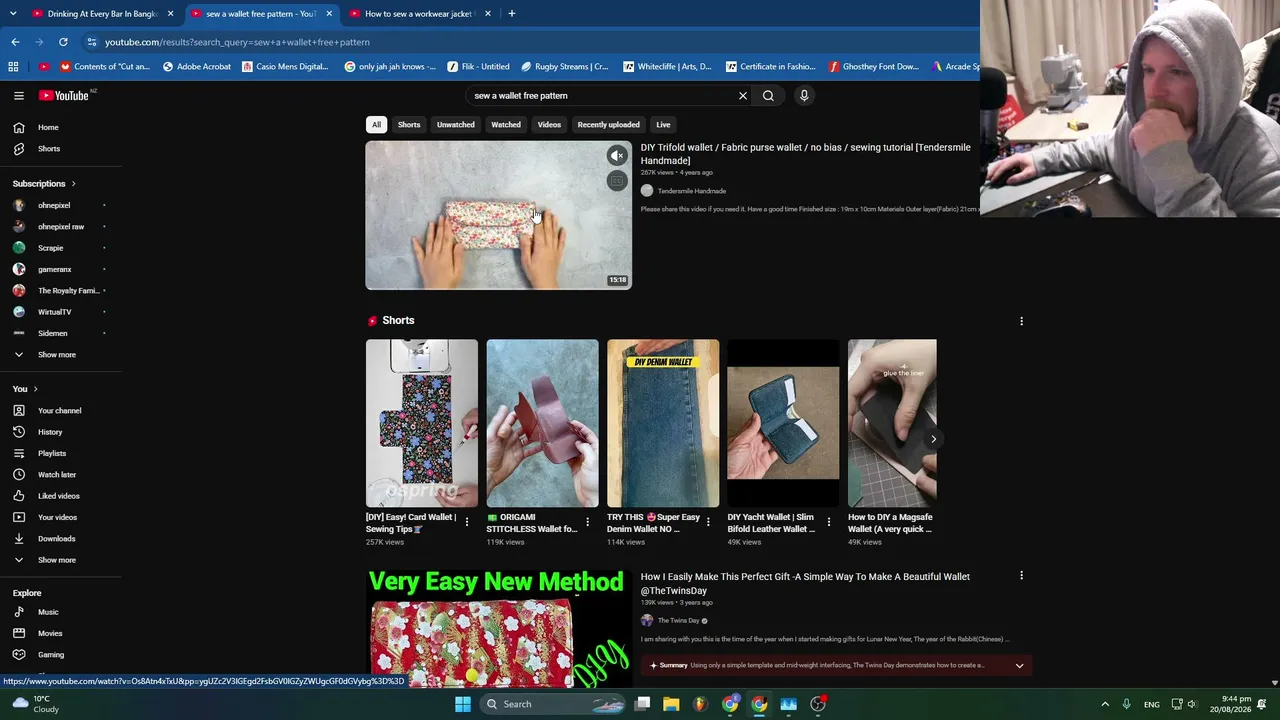
Task: Switch to Drinking At Every Bar tab
Action: pos(103,14)
